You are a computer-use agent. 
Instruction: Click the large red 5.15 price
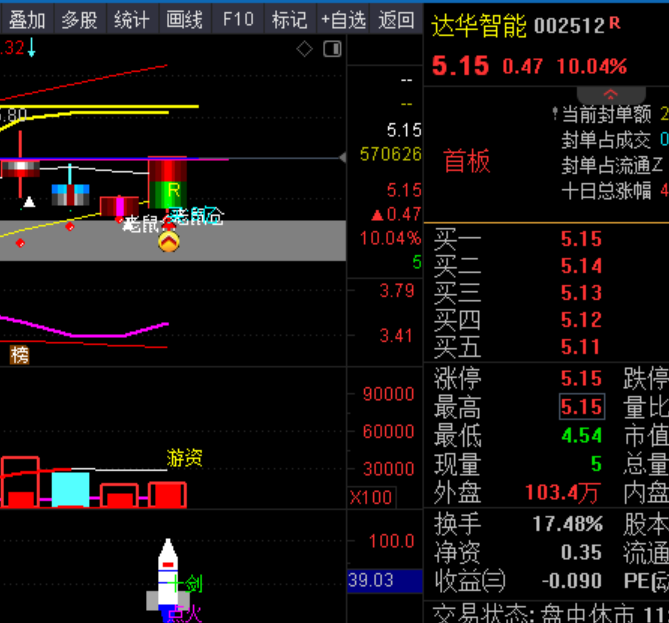click(x=460, y=66)
